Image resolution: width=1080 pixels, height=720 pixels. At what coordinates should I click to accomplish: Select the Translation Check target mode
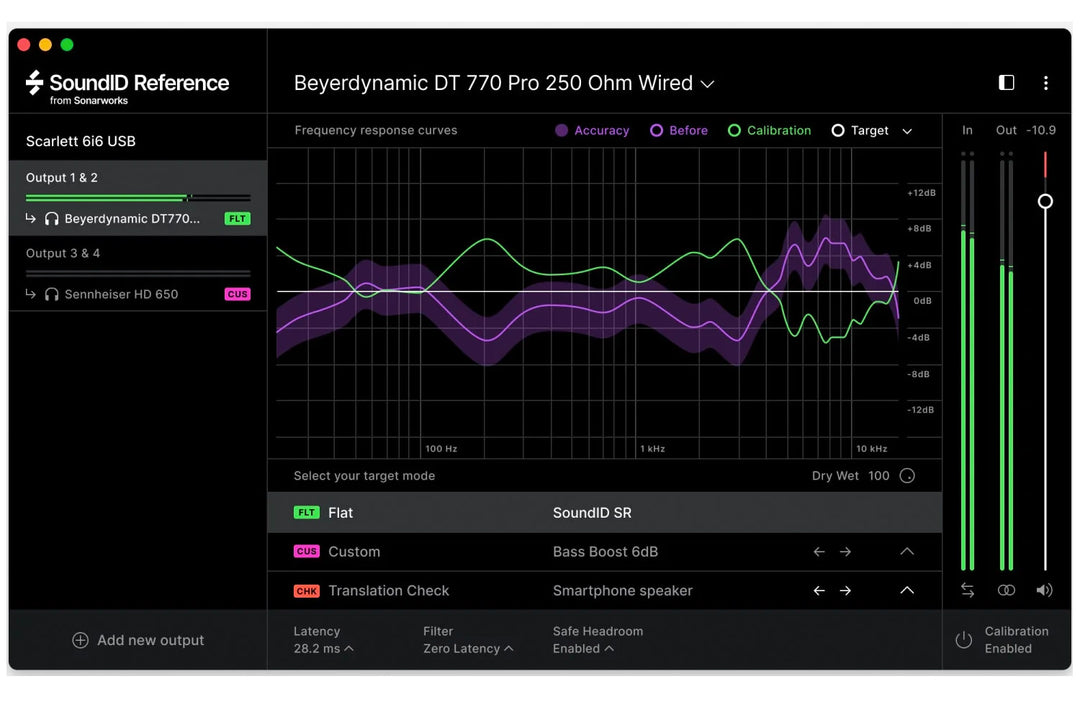(x=605, y=590)
